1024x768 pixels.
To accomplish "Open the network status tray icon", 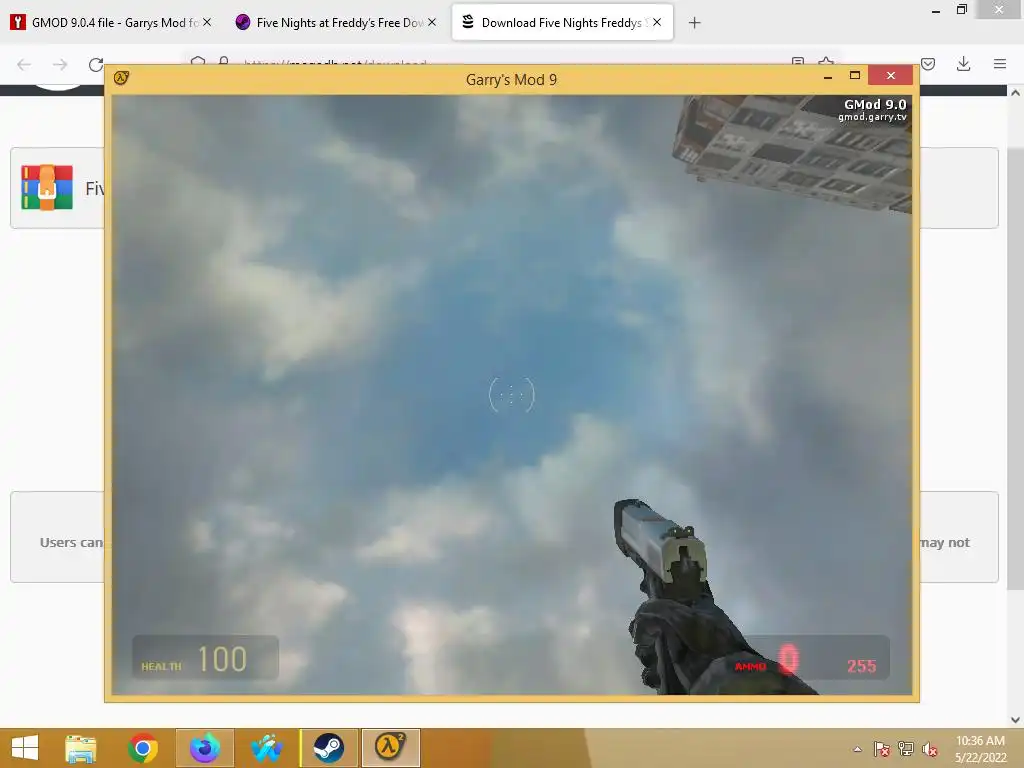I will click(906, 749).
